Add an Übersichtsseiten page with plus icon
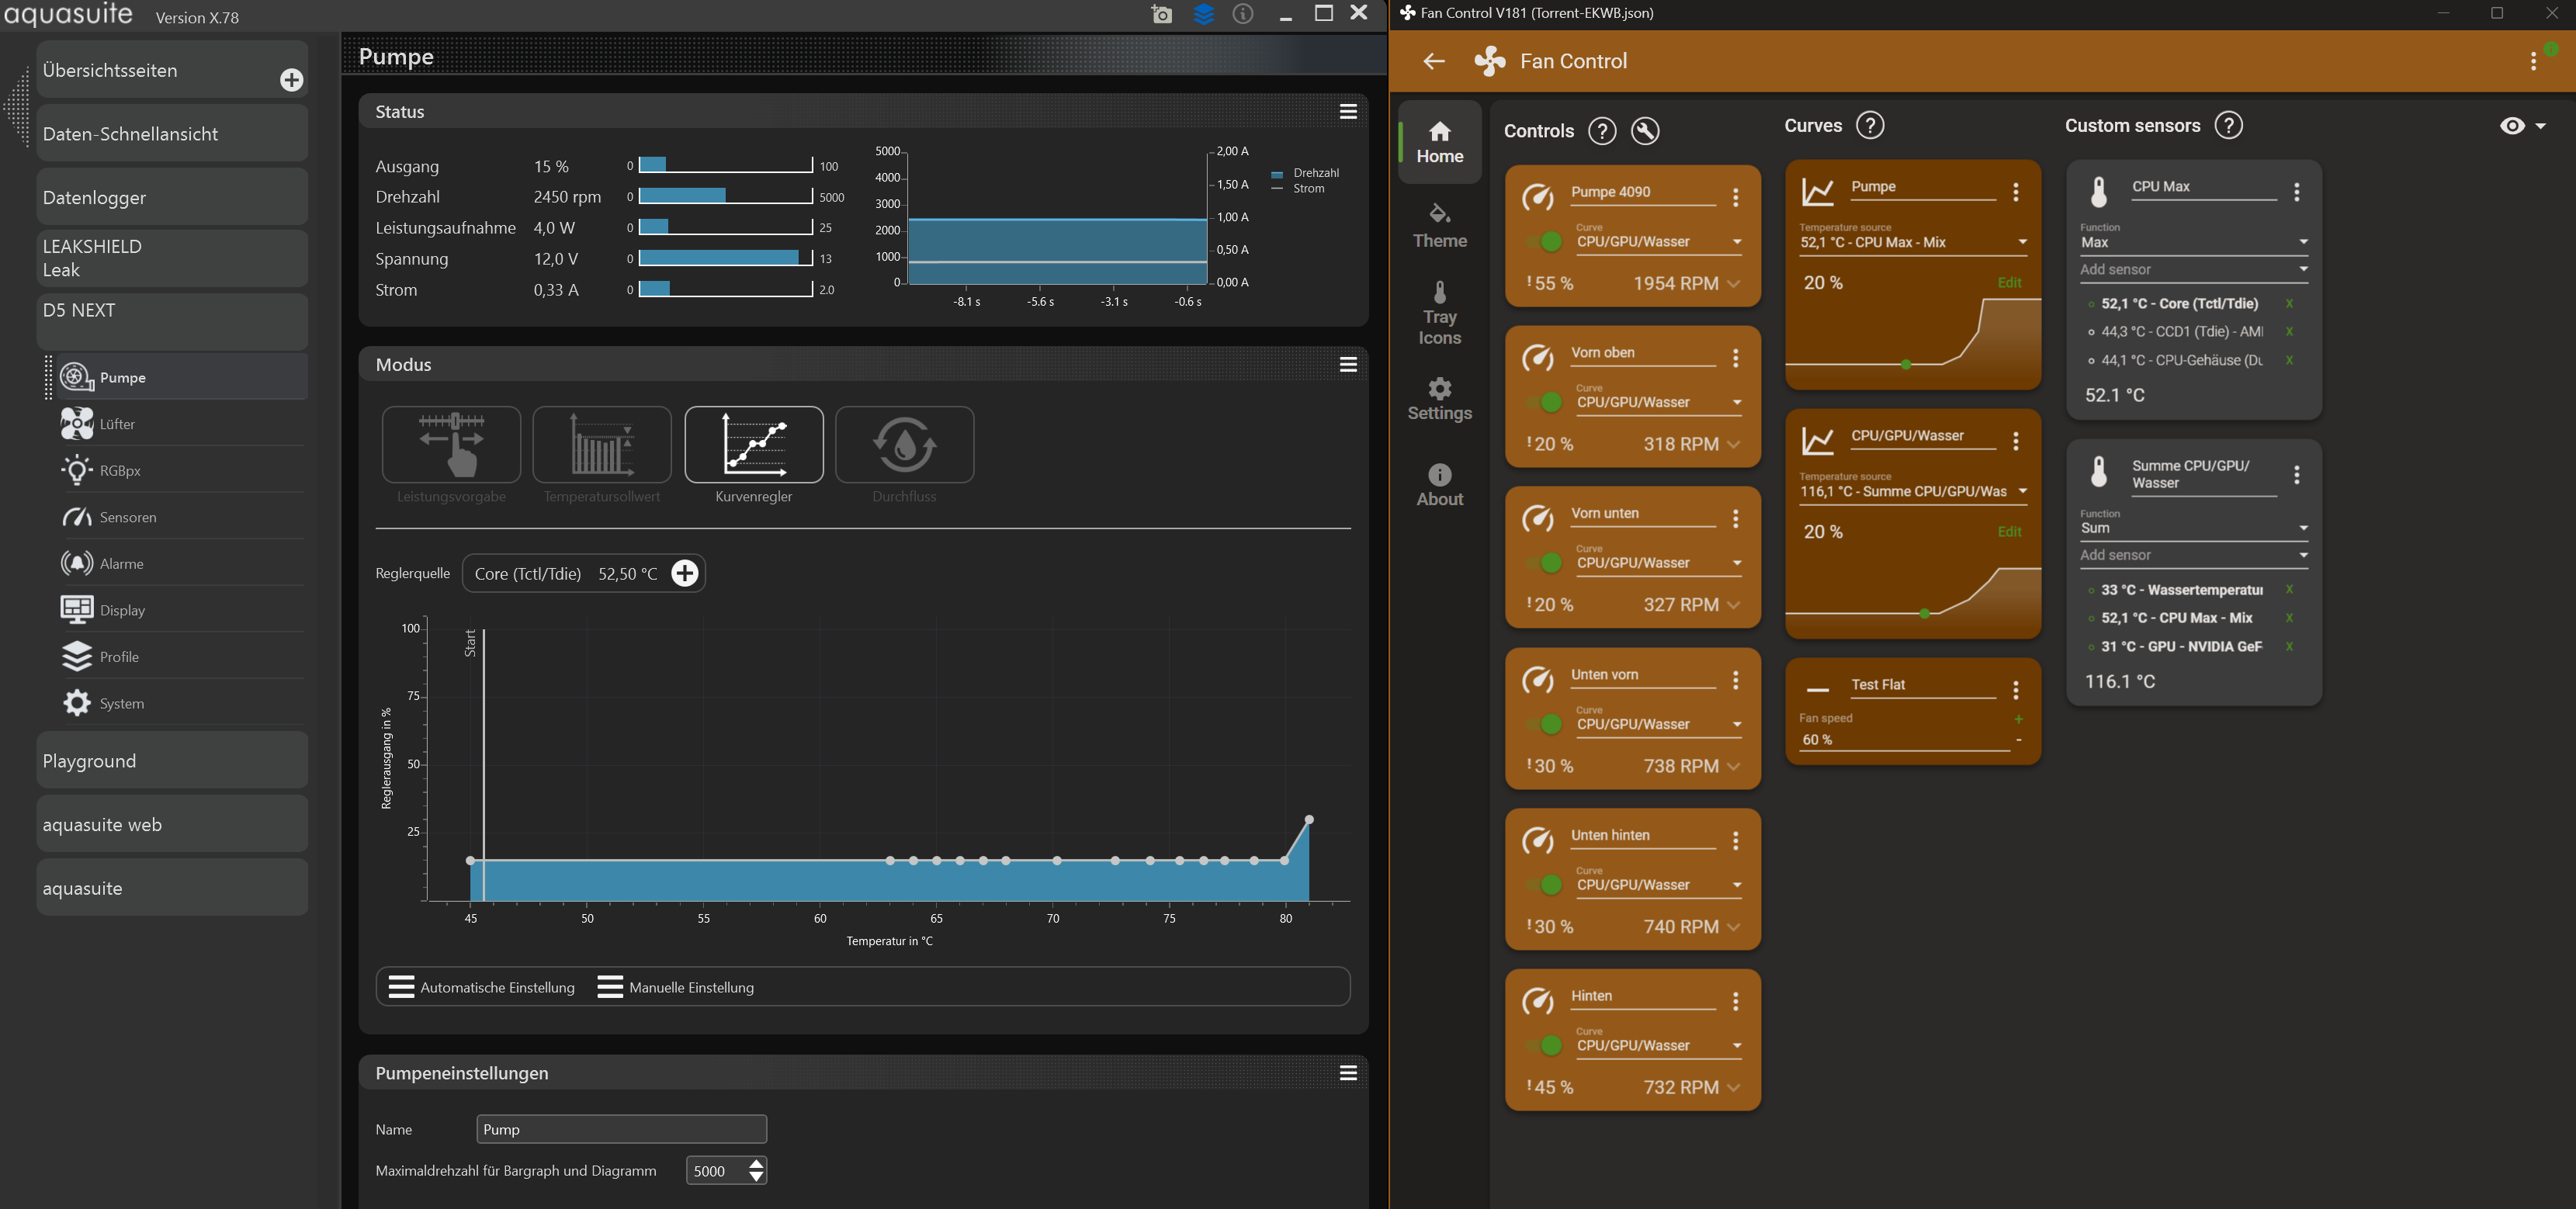 291,80
